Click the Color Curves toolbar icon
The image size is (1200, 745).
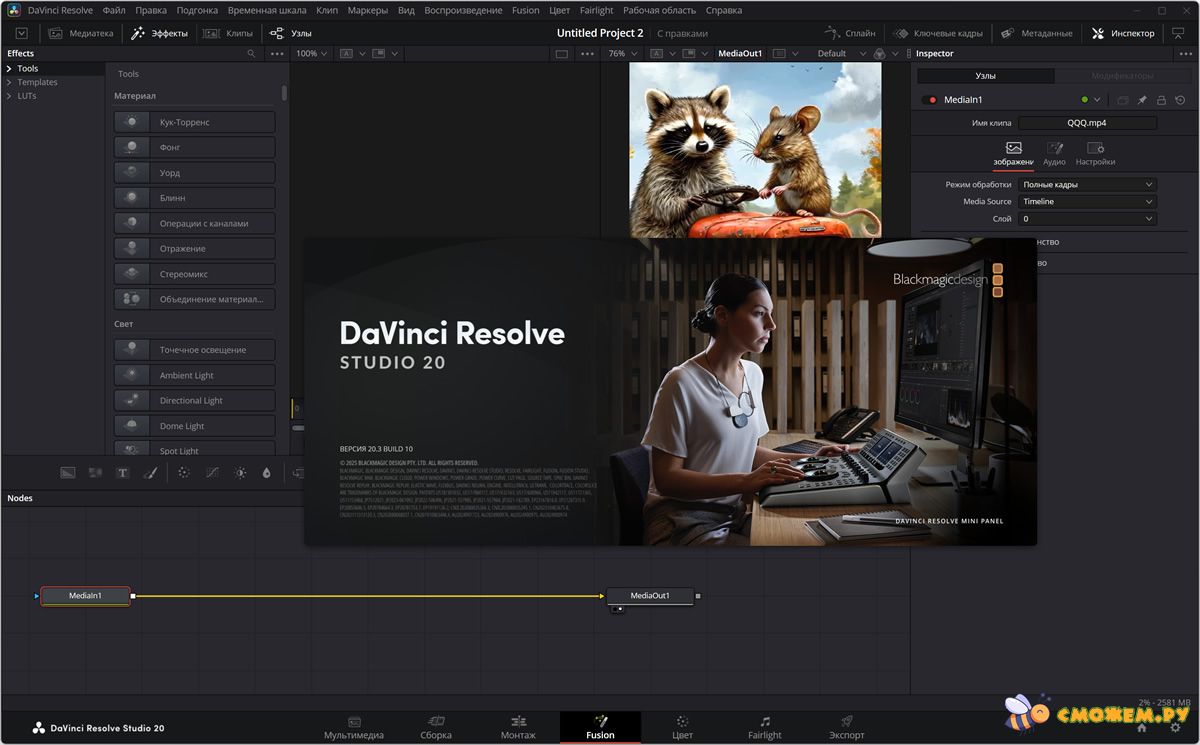(212, 473)
